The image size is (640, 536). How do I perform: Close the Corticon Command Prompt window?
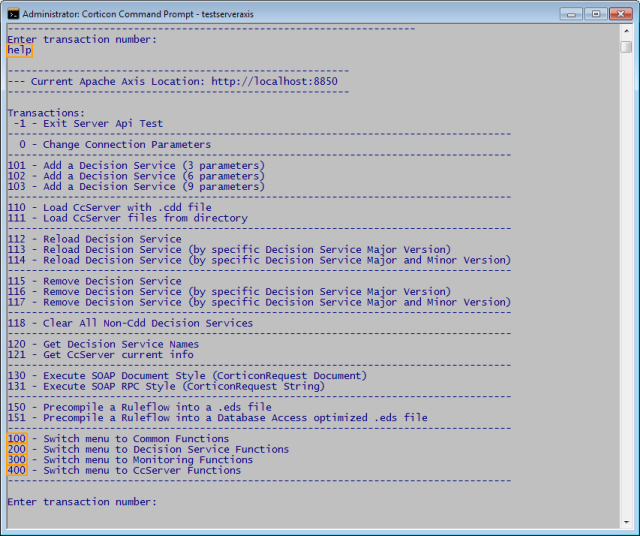(621, 14)
